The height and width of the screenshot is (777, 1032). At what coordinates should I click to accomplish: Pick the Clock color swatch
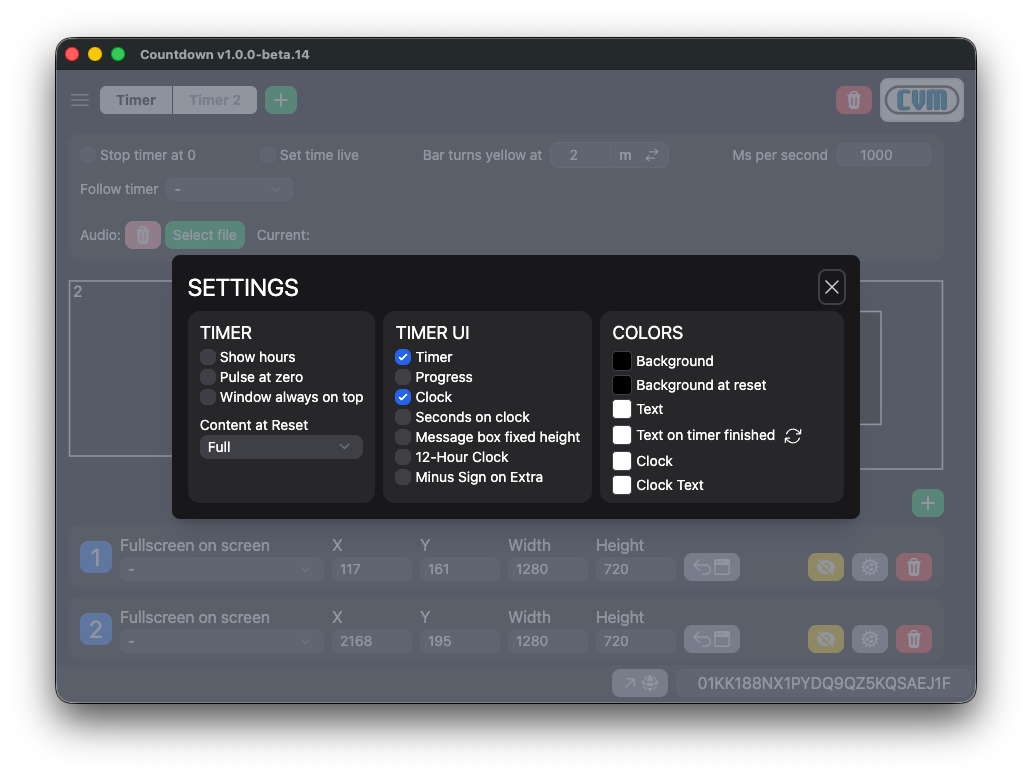coord(622,461)
